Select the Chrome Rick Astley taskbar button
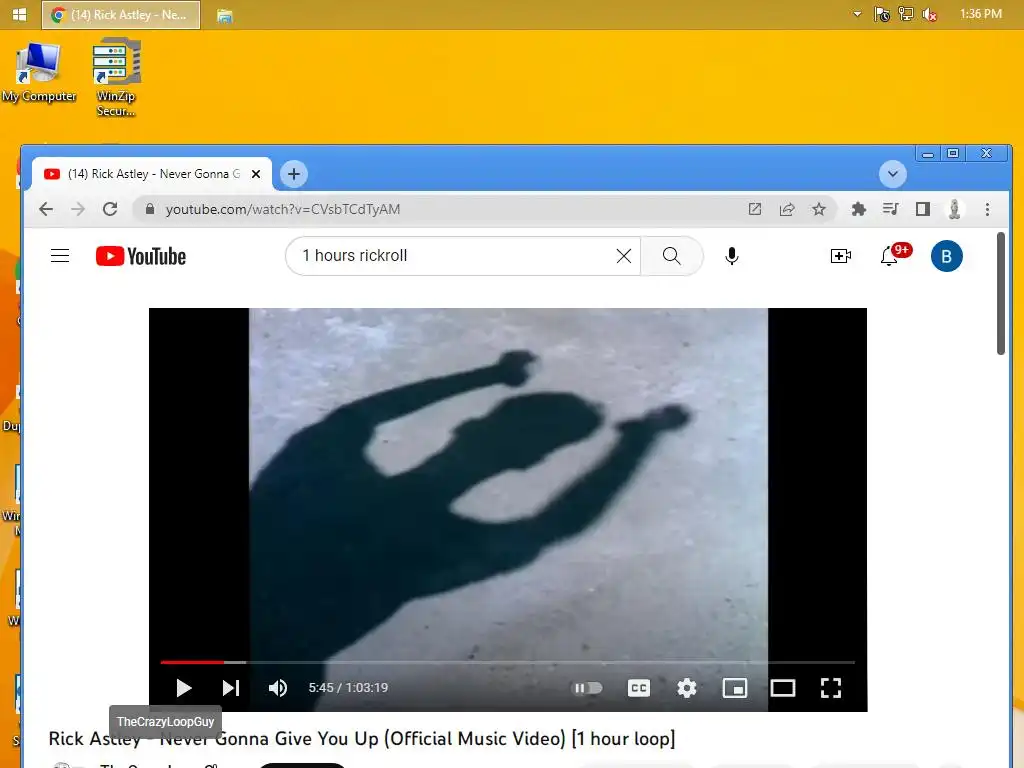Viewport: 1024px width, 768px height. [121, 14]
